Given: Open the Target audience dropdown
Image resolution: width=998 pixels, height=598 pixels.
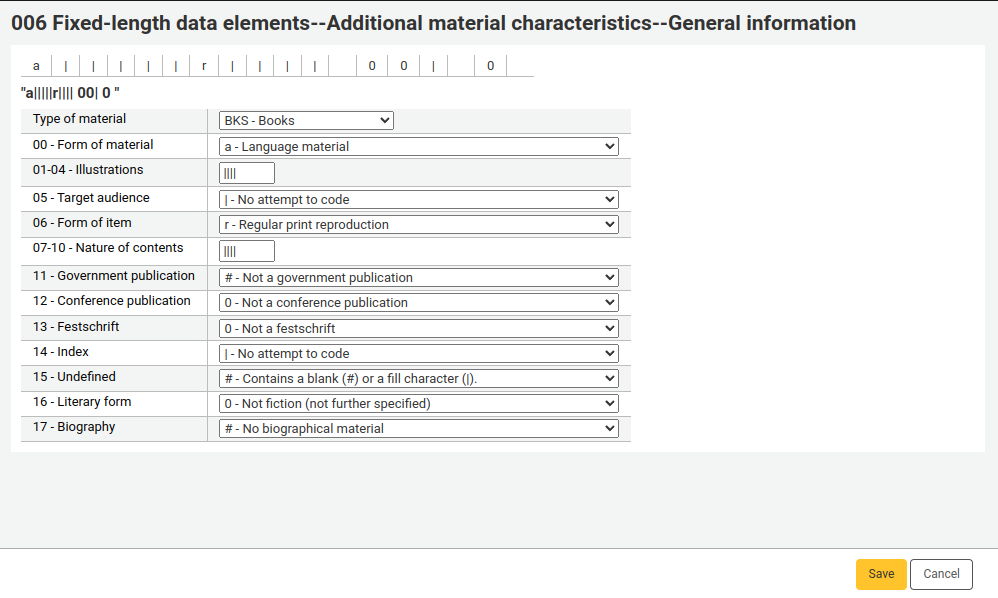Looking at the screenshot, I should point(418,200).
